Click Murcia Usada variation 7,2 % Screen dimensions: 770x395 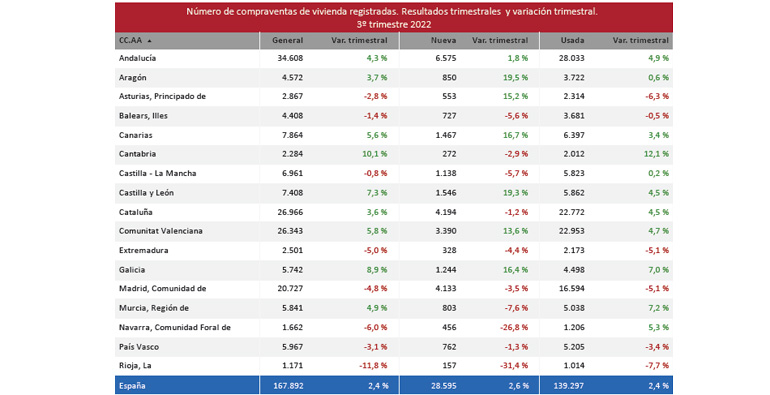click(659, 308)
